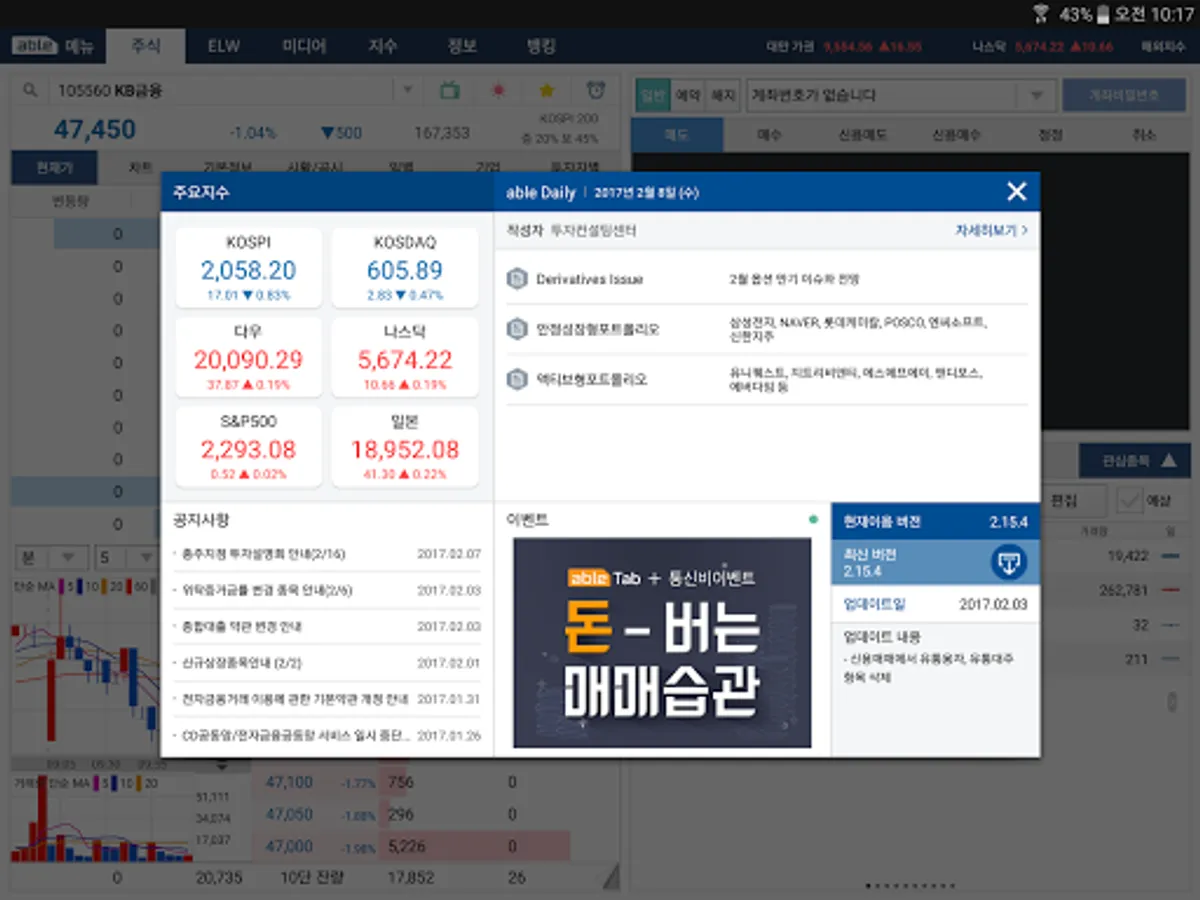Switch to the 주식 tab
1200x900 pixels.
pos(145,46)
